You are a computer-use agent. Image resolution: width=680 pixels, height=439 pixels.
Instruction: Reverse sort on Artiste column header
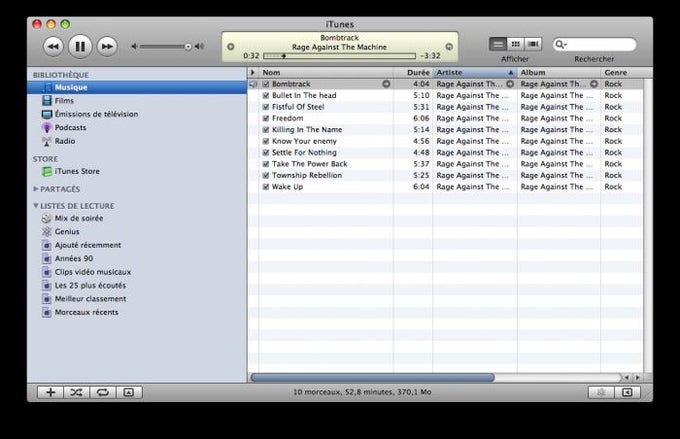(475, 72)
